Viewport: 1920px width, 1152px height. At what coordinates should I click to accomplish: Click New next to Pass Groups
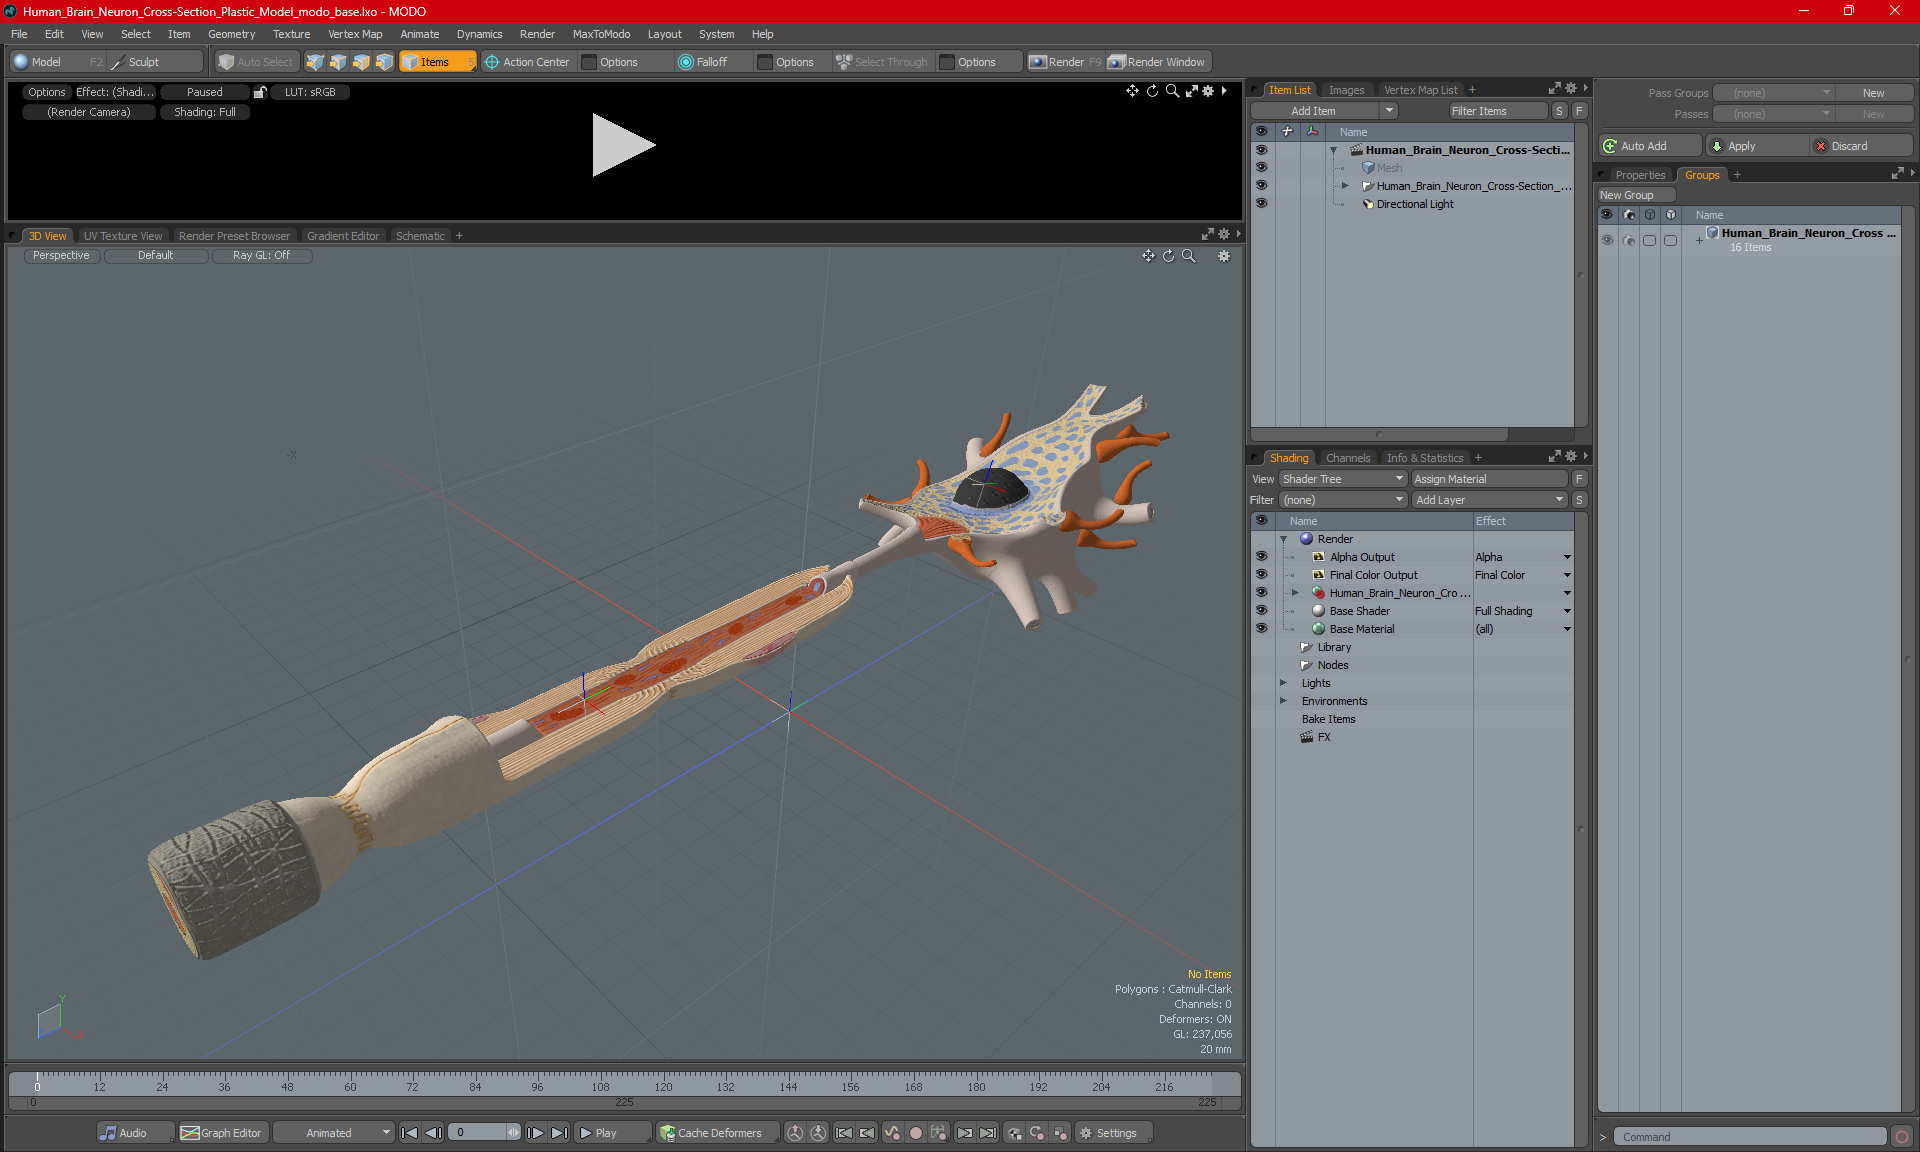pyautogui.click(x=1873, y=93)
